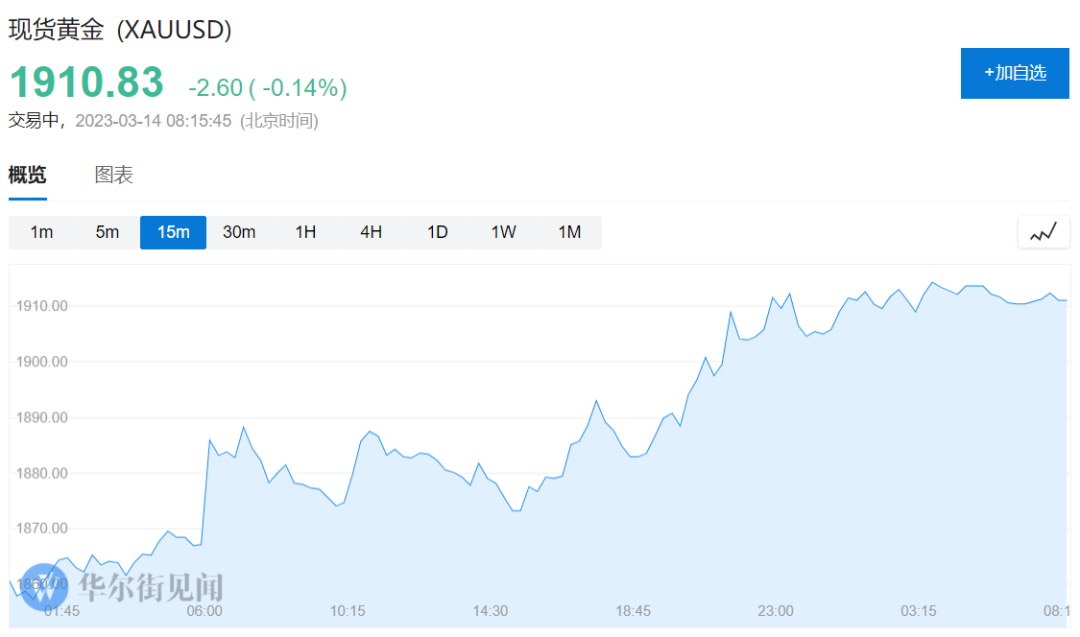This screenshot has height=637, width=1080.
Task: Choose the 15m timeframe
Action: click(173, 232)
